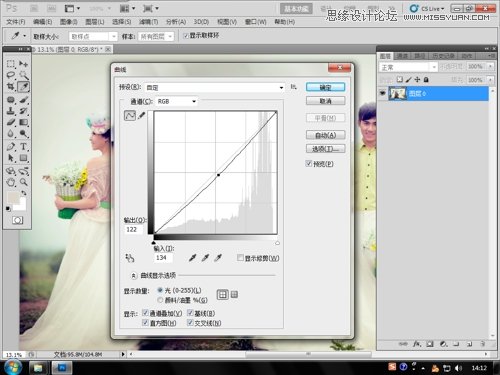The height and width of the screenshot is (375, 500).
Task: Hide layer 0 with eye icon
Action: 383,93
